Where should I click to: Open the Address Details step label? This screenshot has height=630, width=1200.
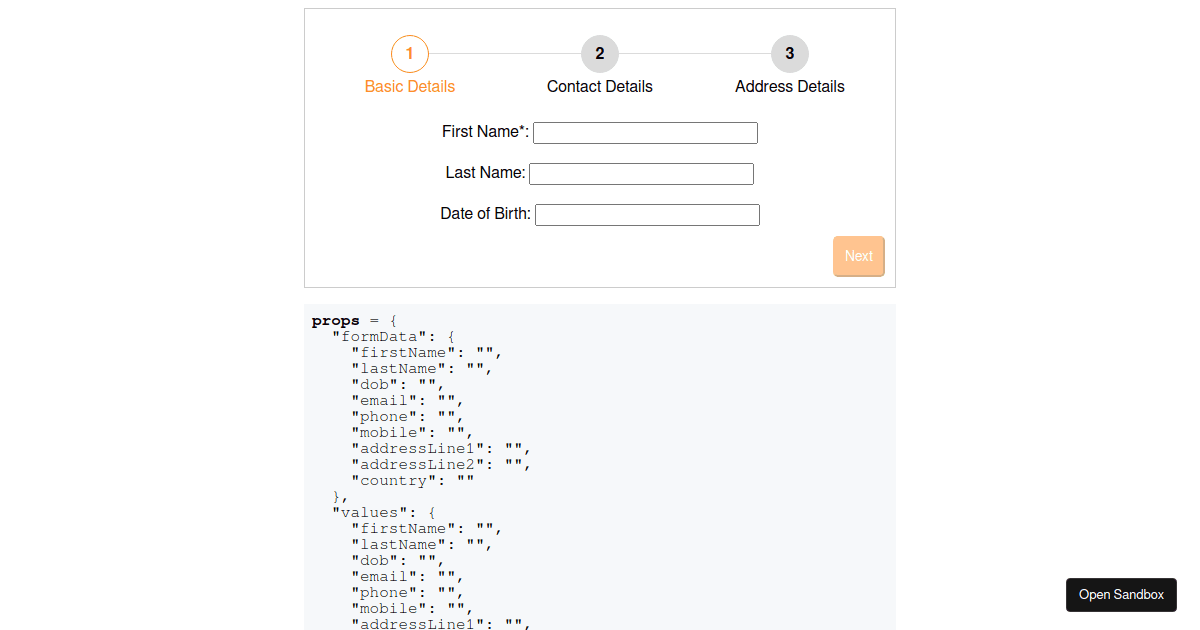790,87
